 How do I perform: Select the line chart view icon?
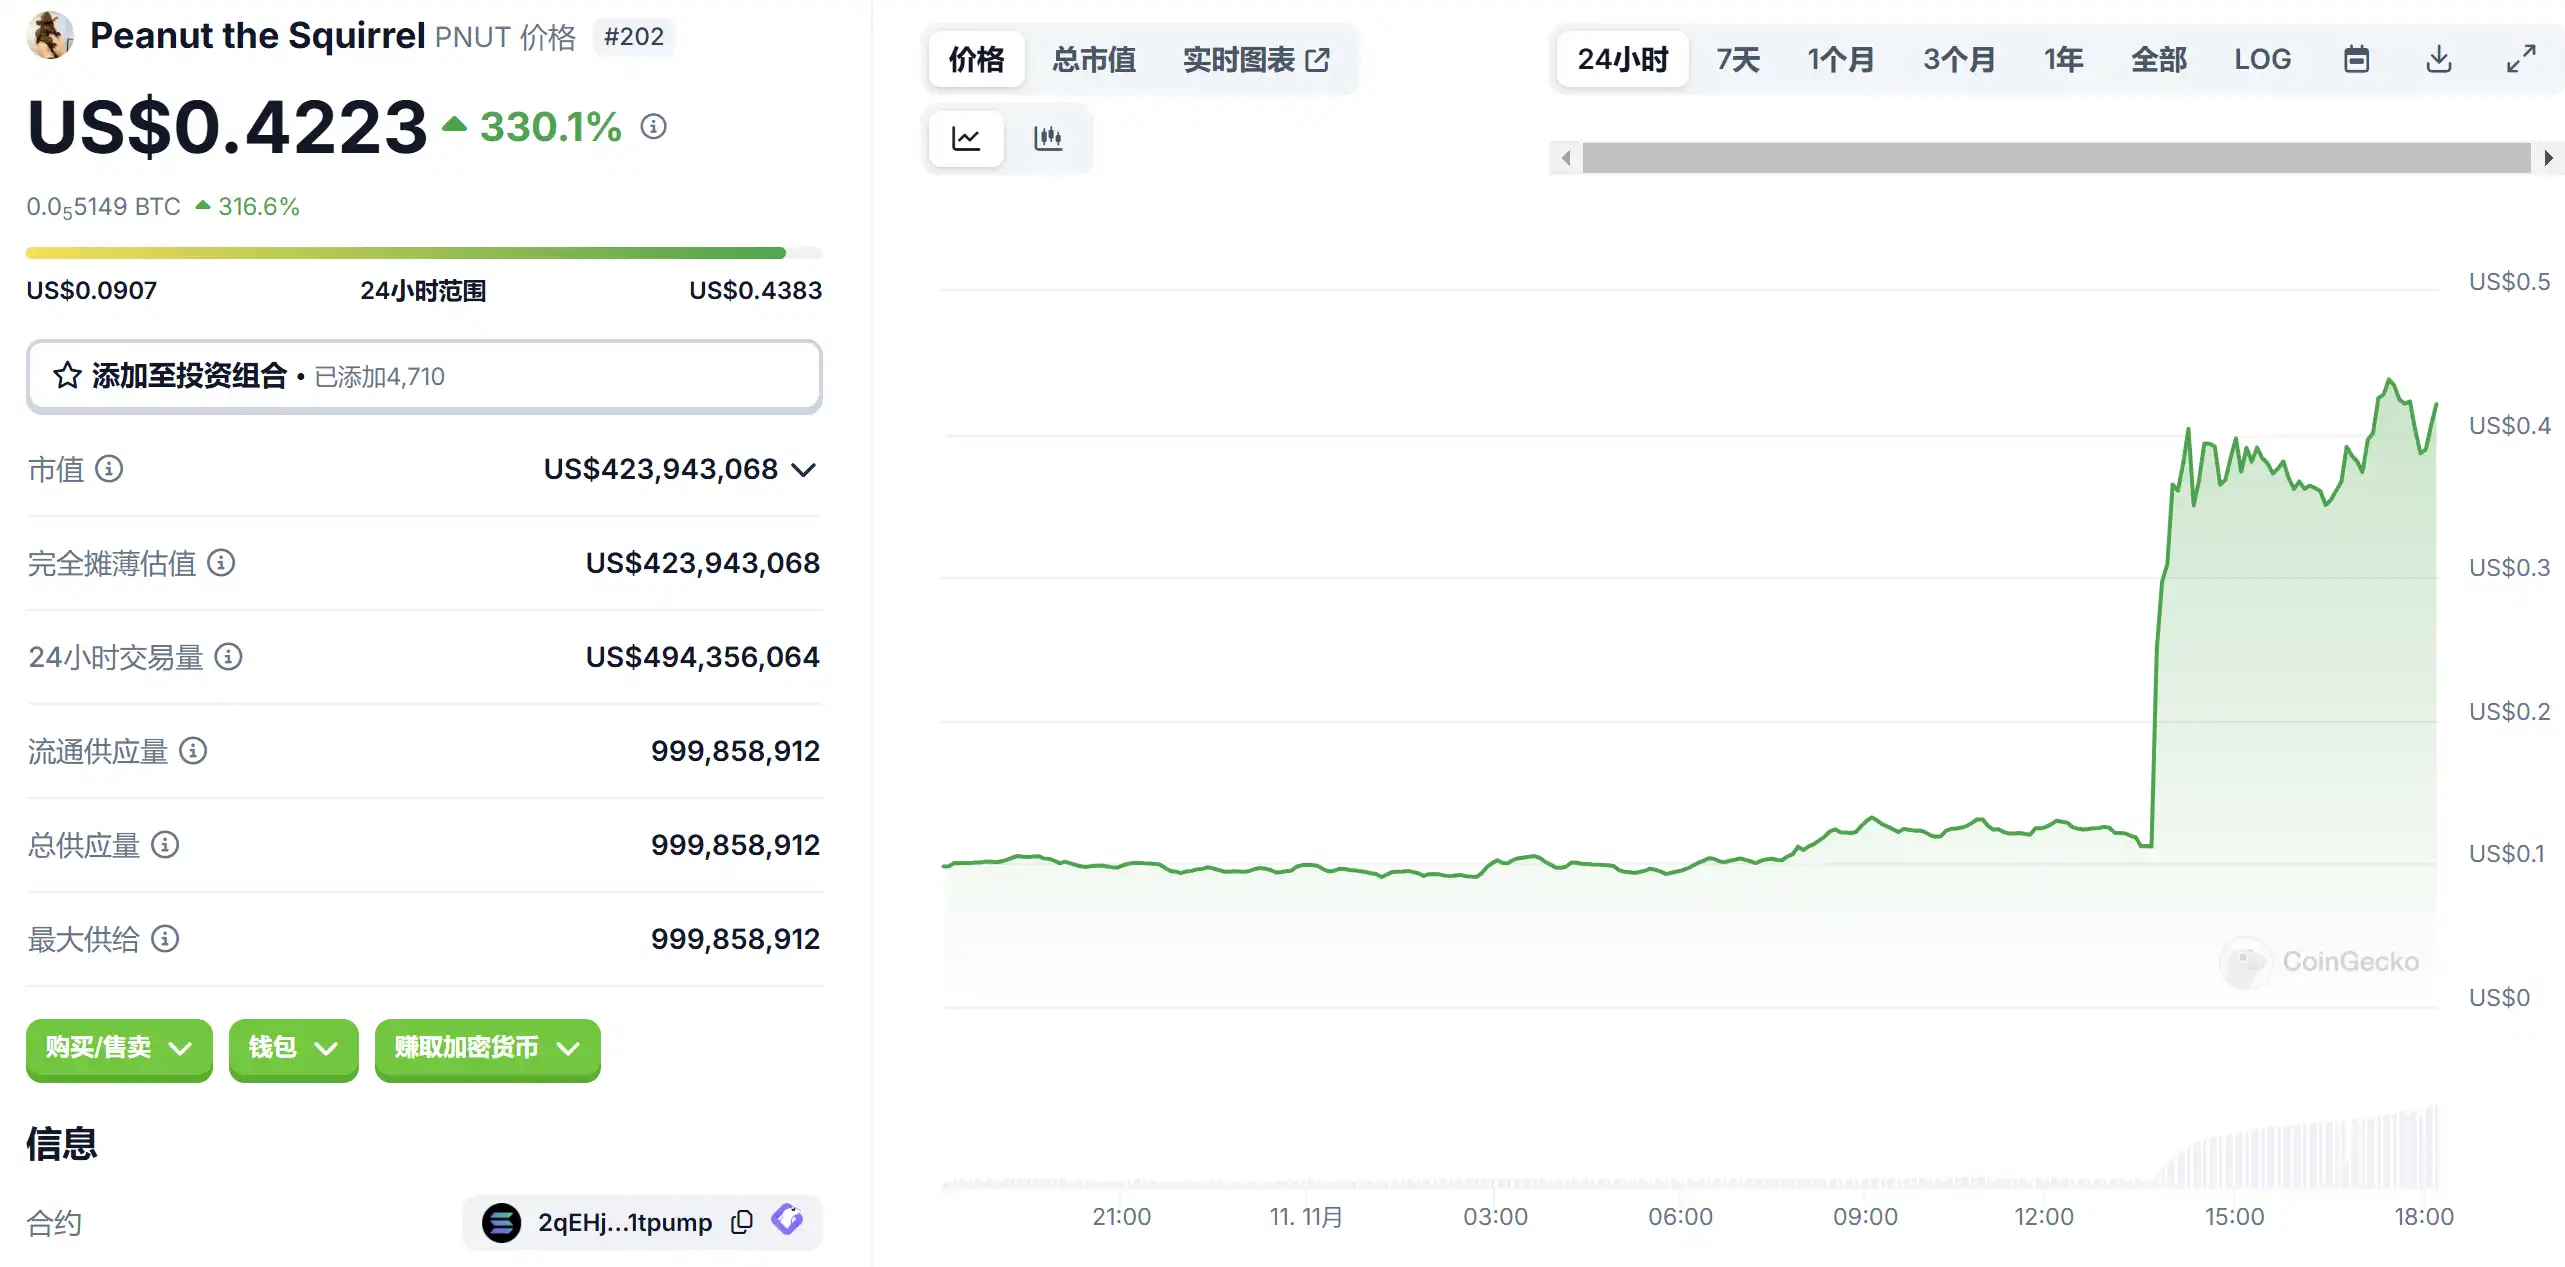966,138
